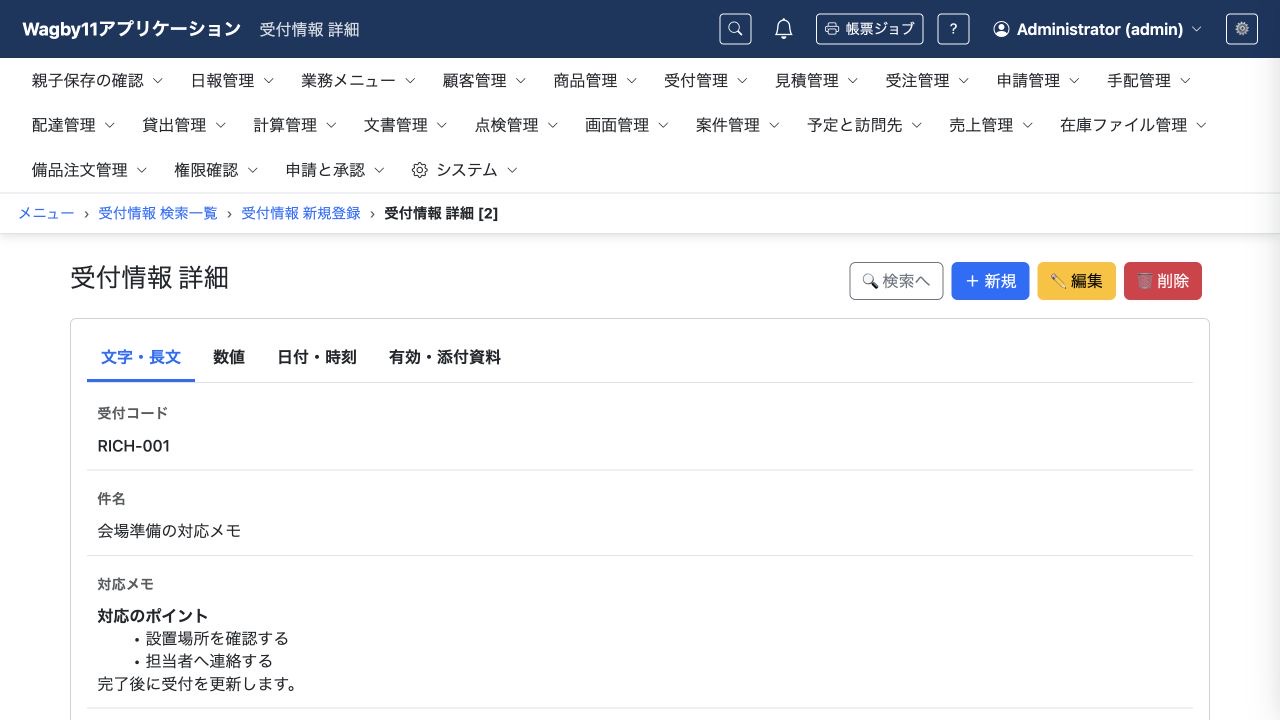Click the yellow 編集 button
This screenshot has width=1280, height=720.
tap(1077, 281)
